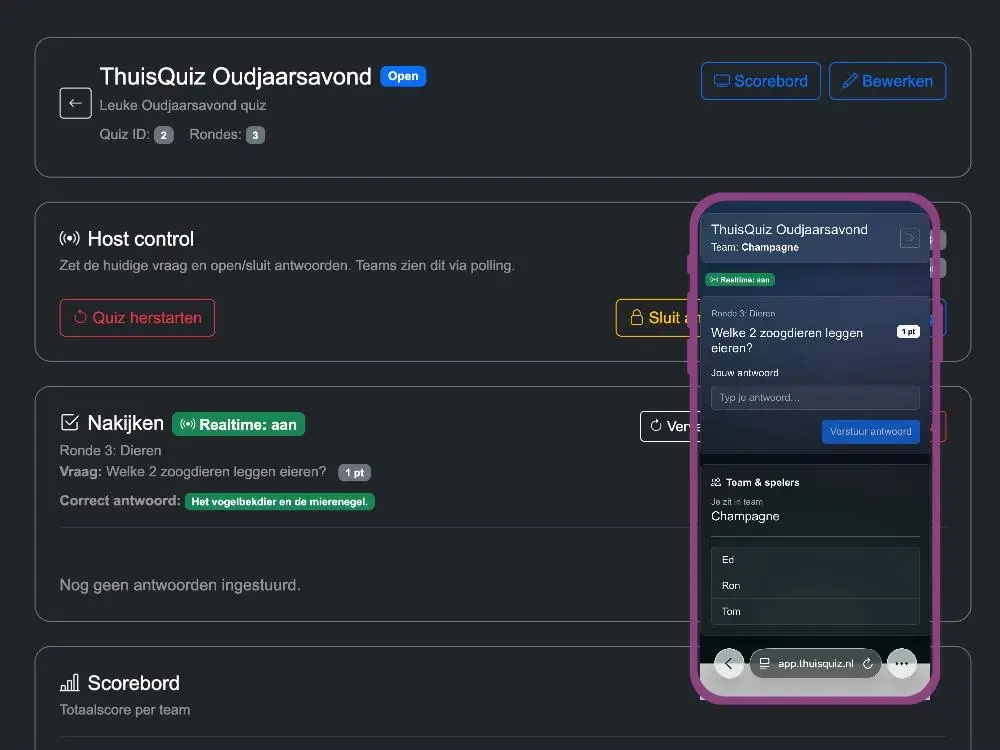Click the yellow lock Sluit button

point(654,318)
